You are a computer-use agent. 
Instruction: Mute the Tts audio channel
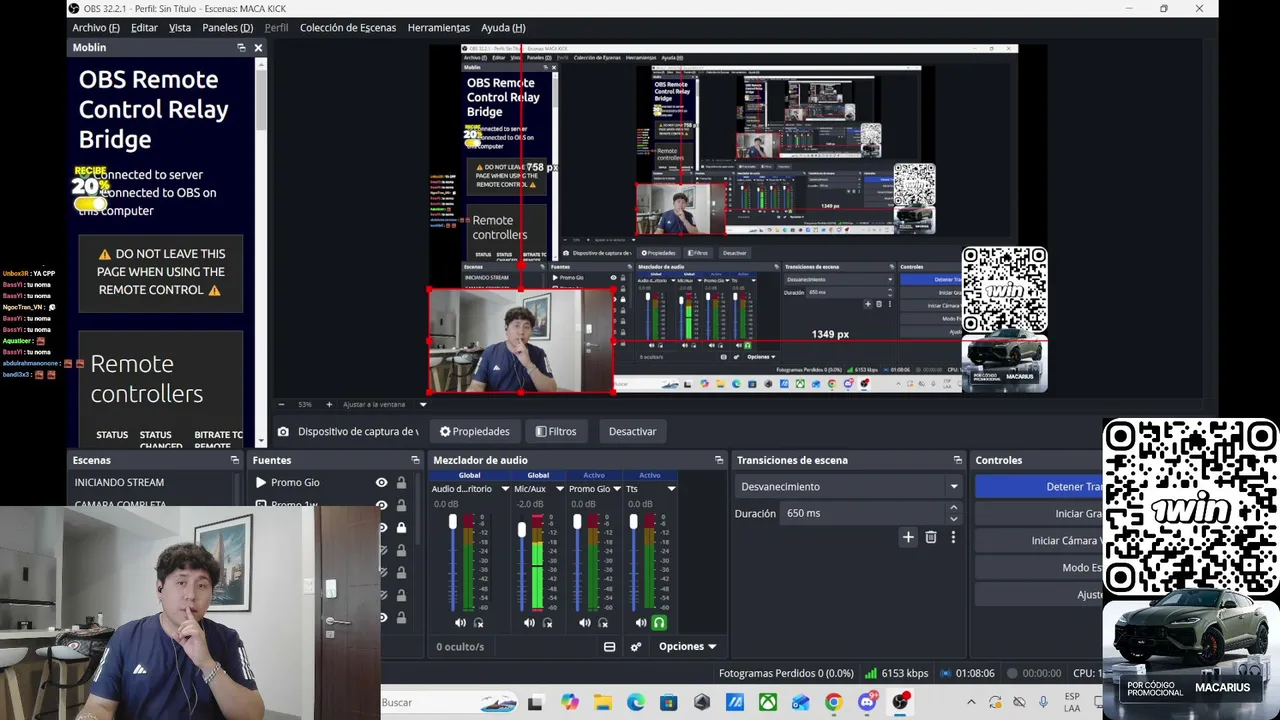coord(641,623)
